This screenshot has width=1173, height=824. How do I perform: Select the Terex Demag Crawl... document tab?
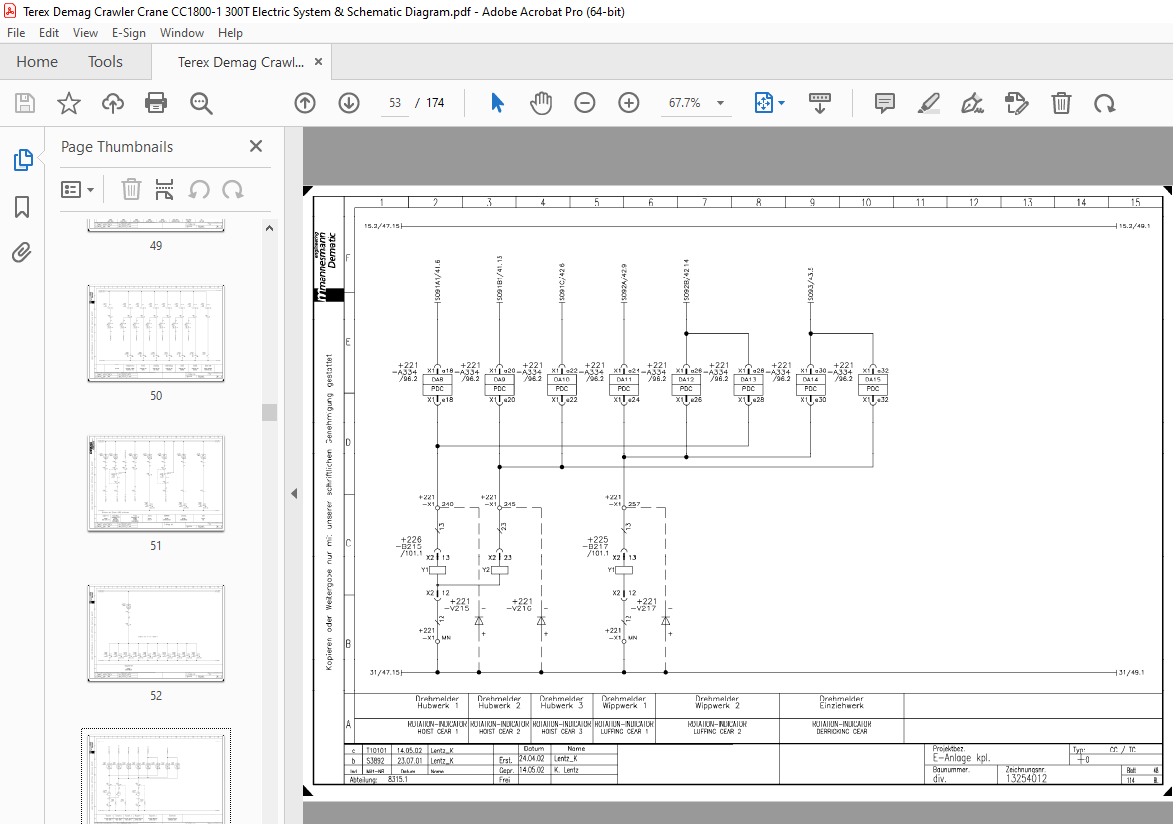click(240, 62)
